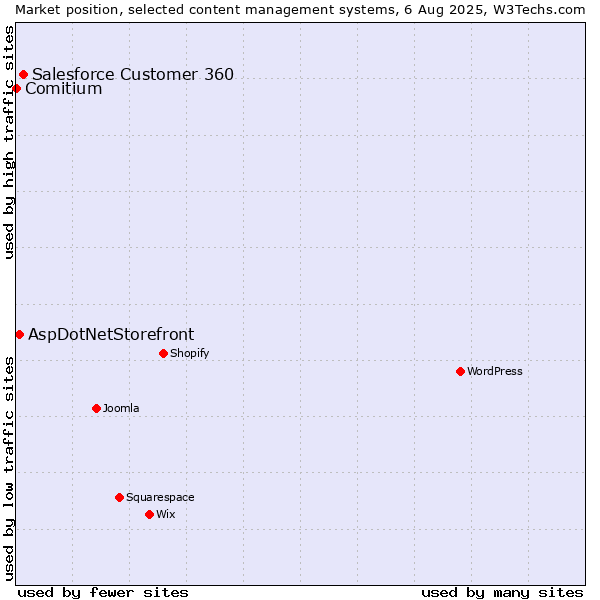Select the 'Comitium' label text
Image resolution: width=600 pixels, height=600 pixels.
pos(64,89)
